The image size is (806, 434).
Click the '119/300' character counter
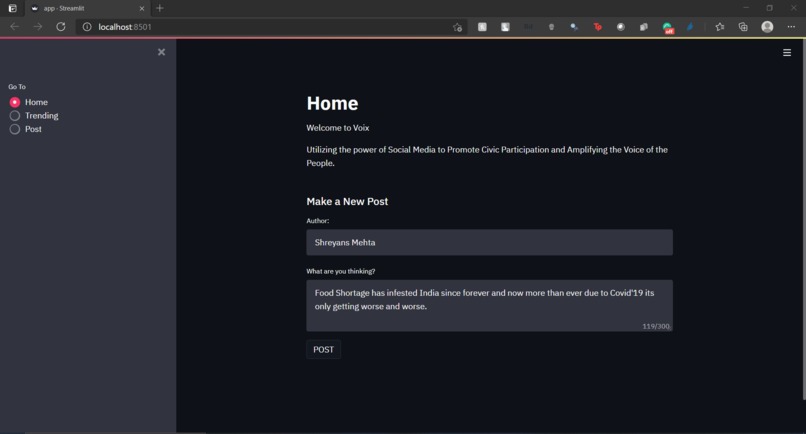pyautogui.click(x=656, y=326)
